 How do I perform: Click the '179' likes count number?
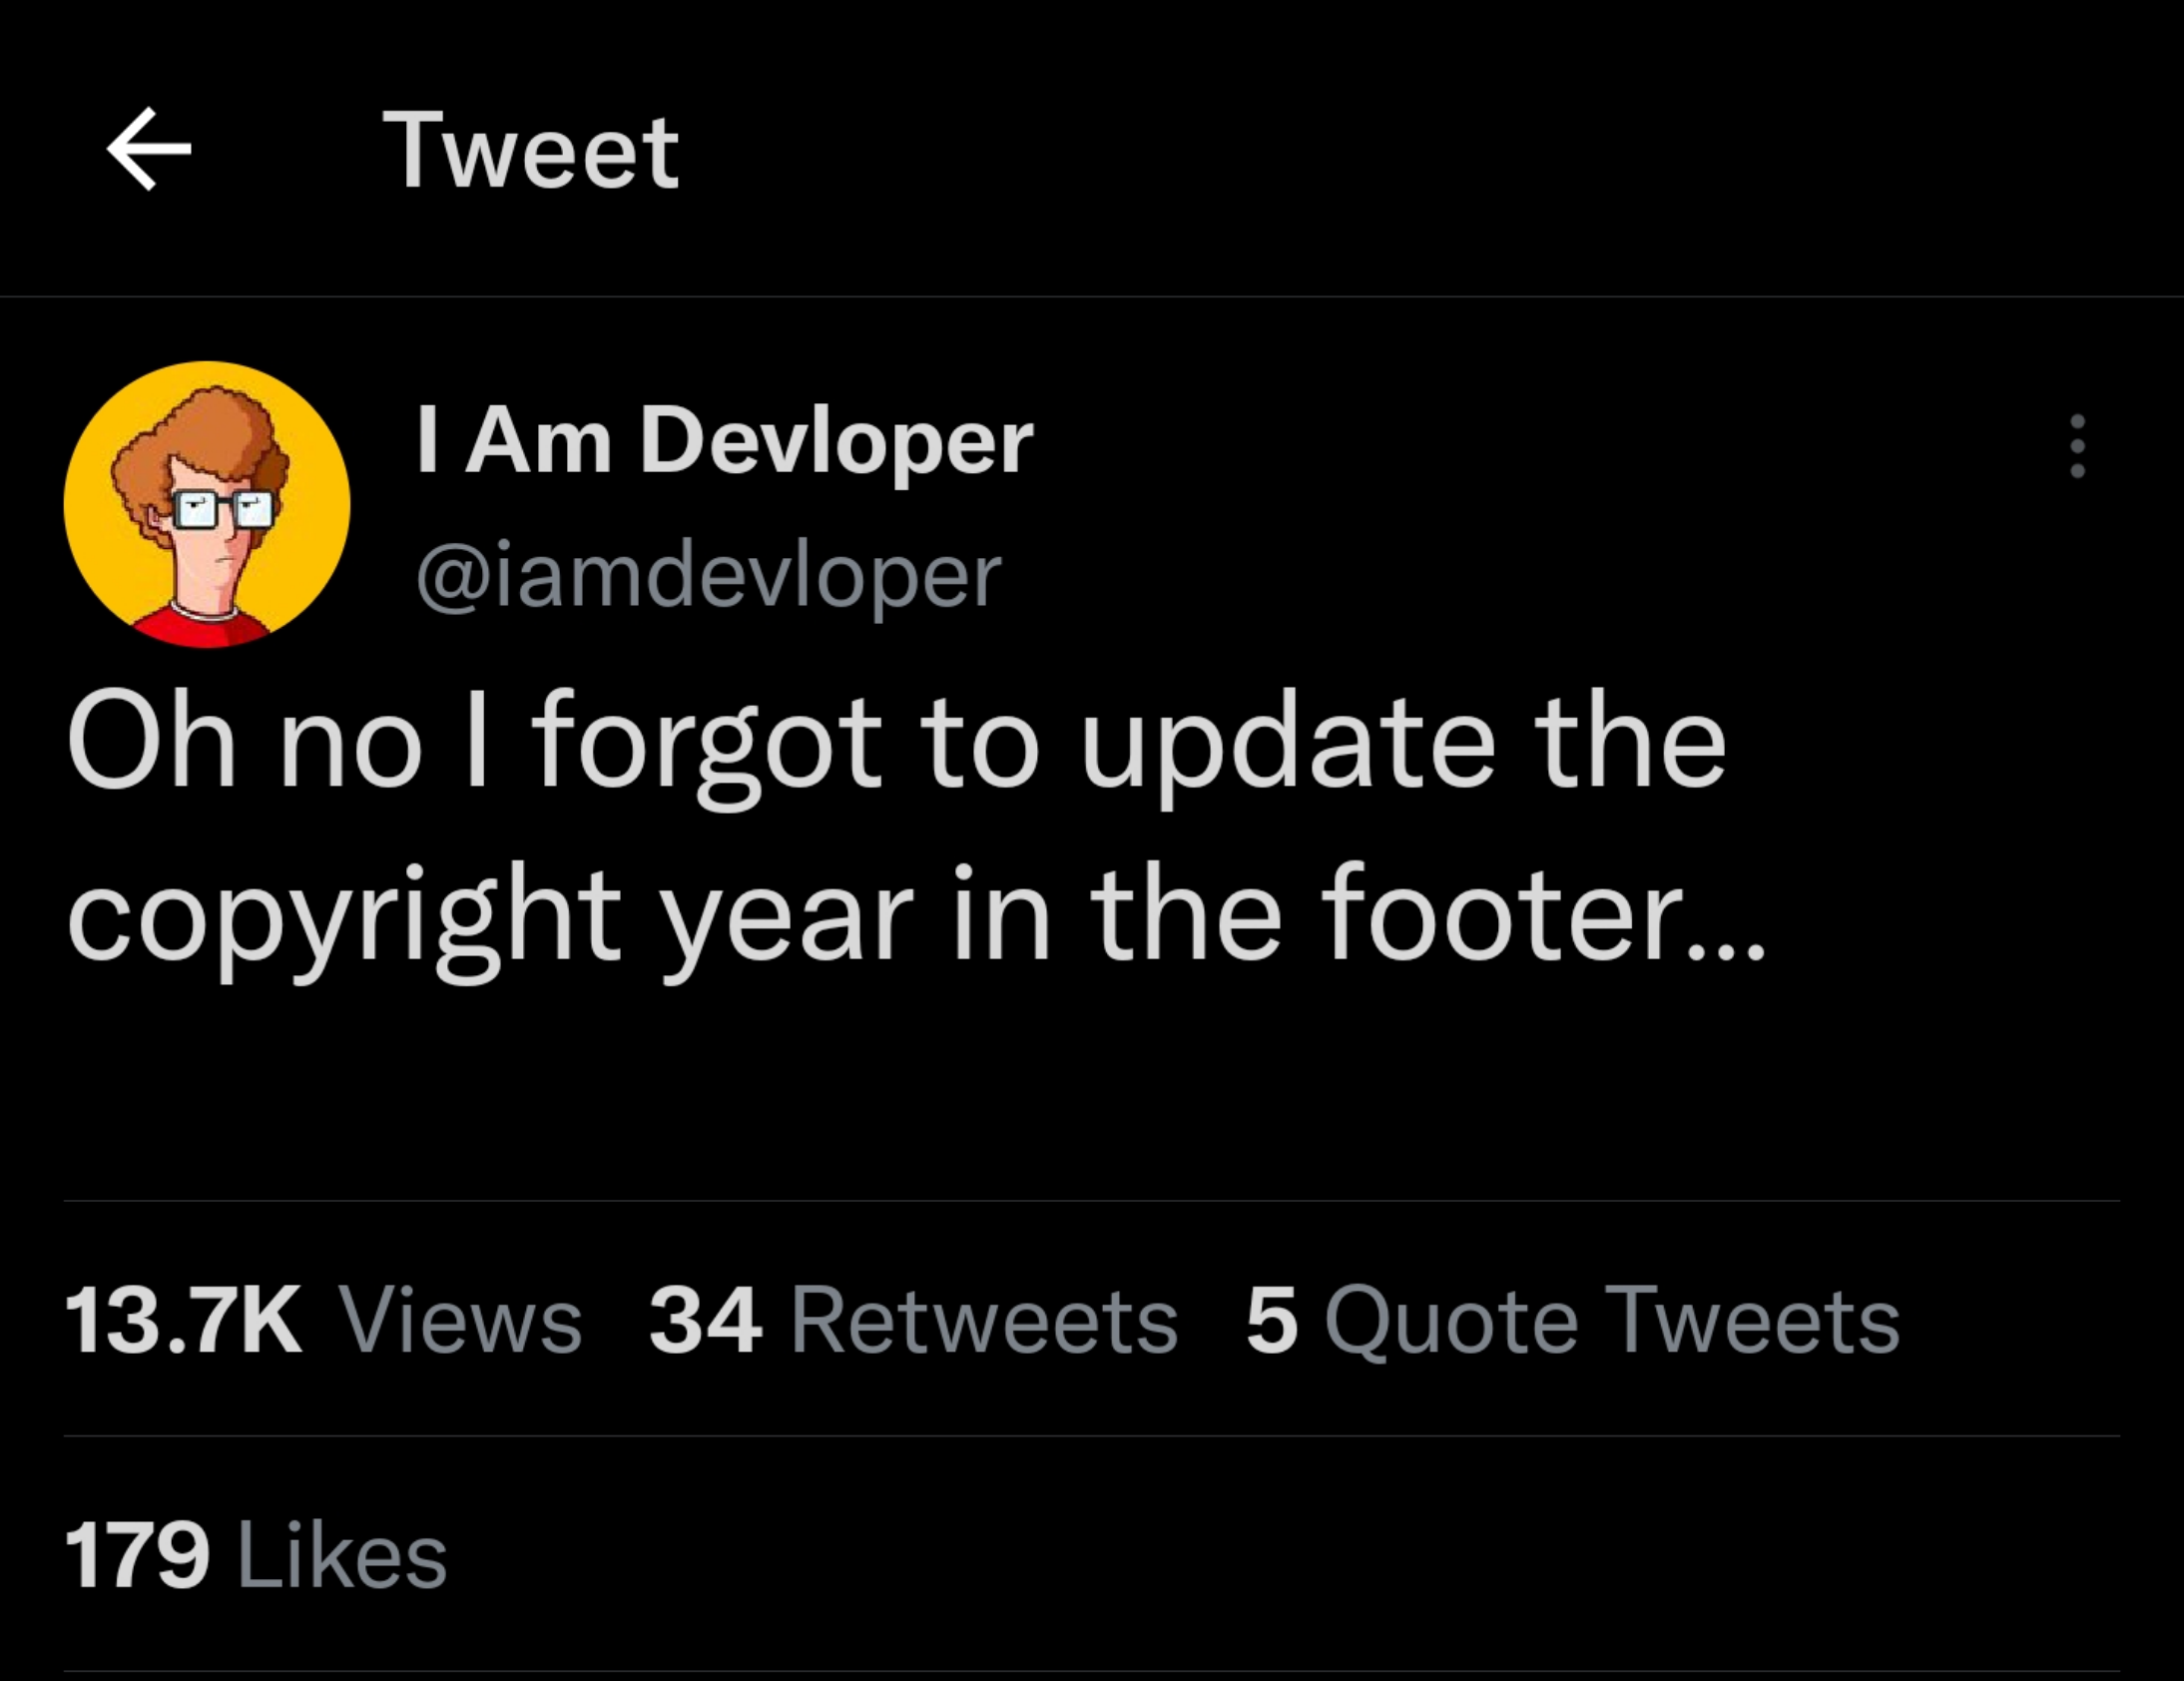[x=137, y=1555]
